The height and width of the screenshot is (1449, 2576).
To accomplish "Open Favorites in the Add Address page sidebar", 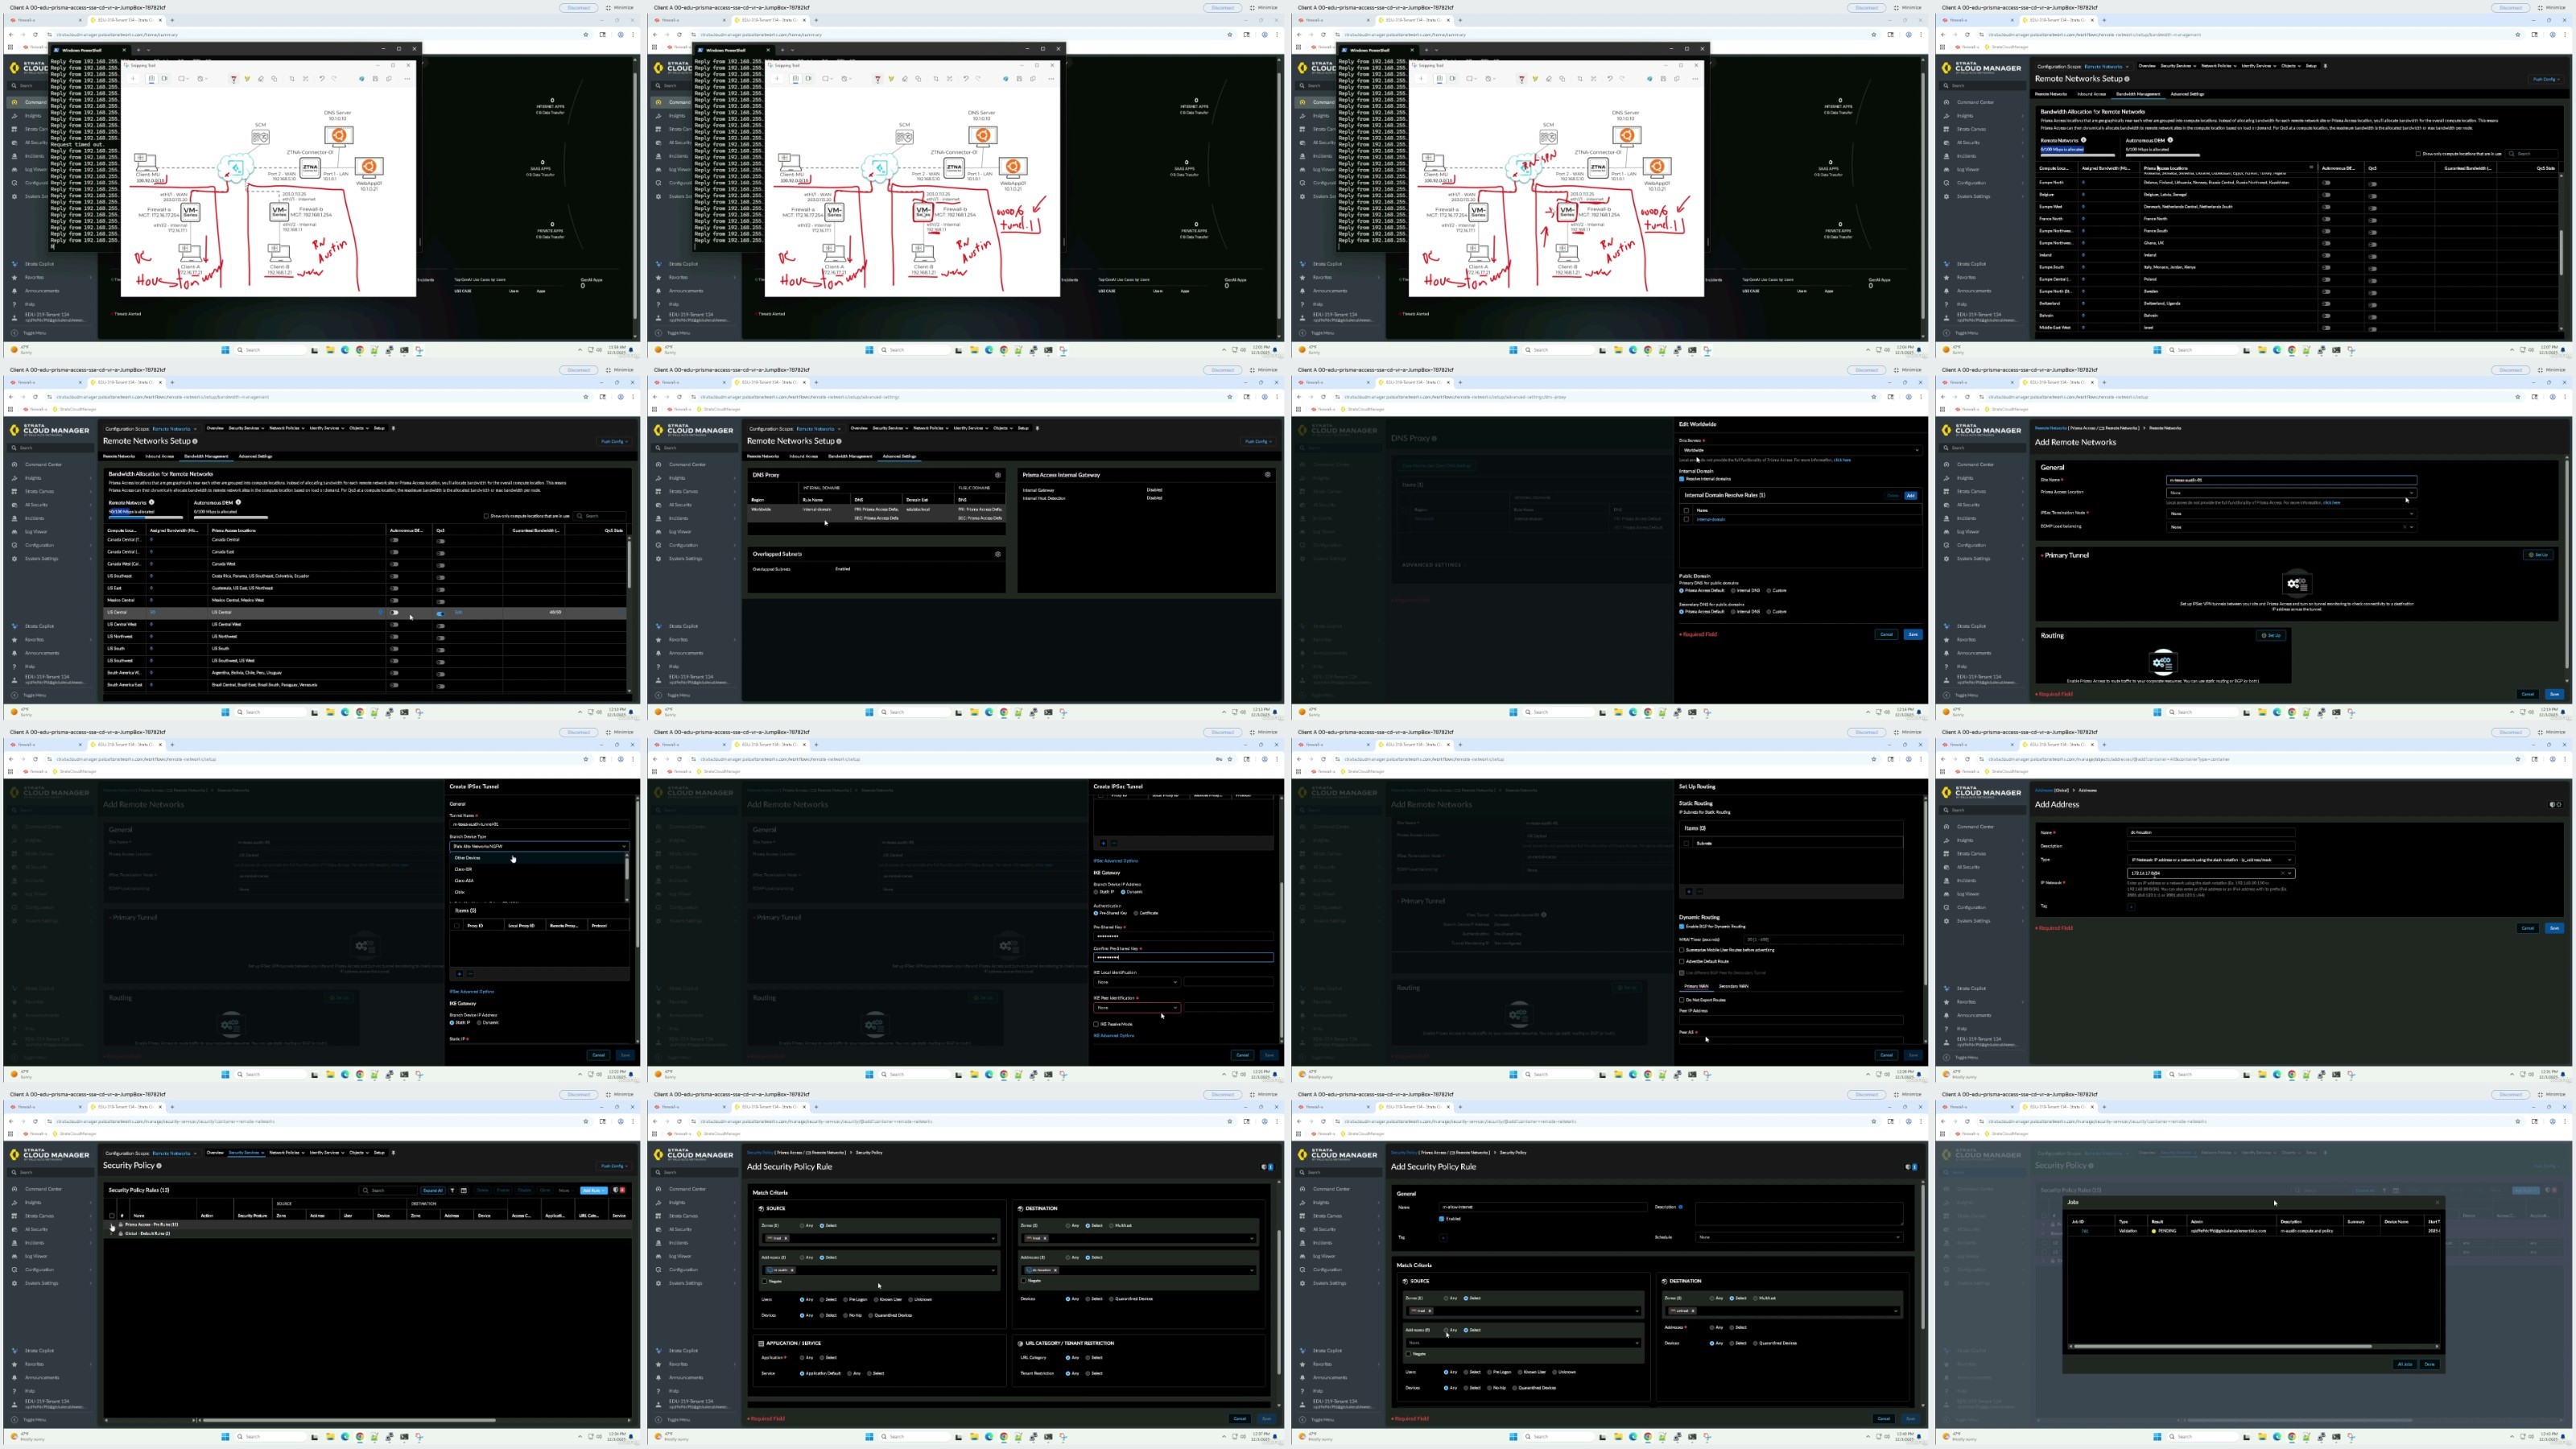I will click(1966, 1002).
